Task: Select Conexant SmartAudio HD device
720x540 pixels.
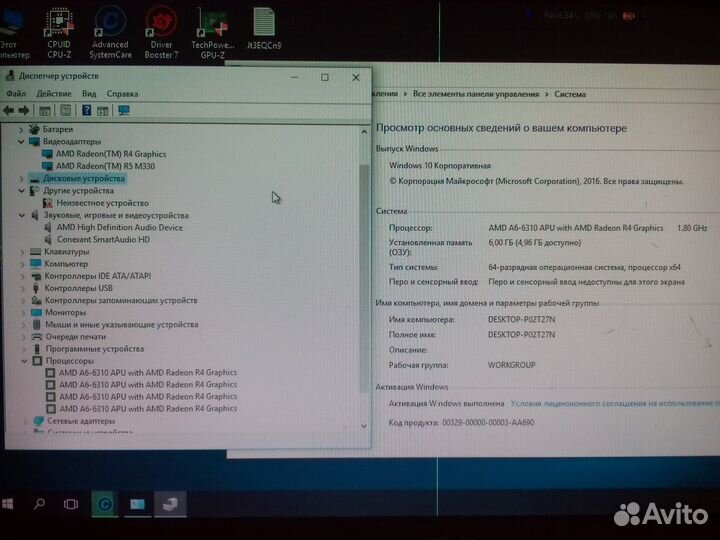Action: (x=103, y=239)
